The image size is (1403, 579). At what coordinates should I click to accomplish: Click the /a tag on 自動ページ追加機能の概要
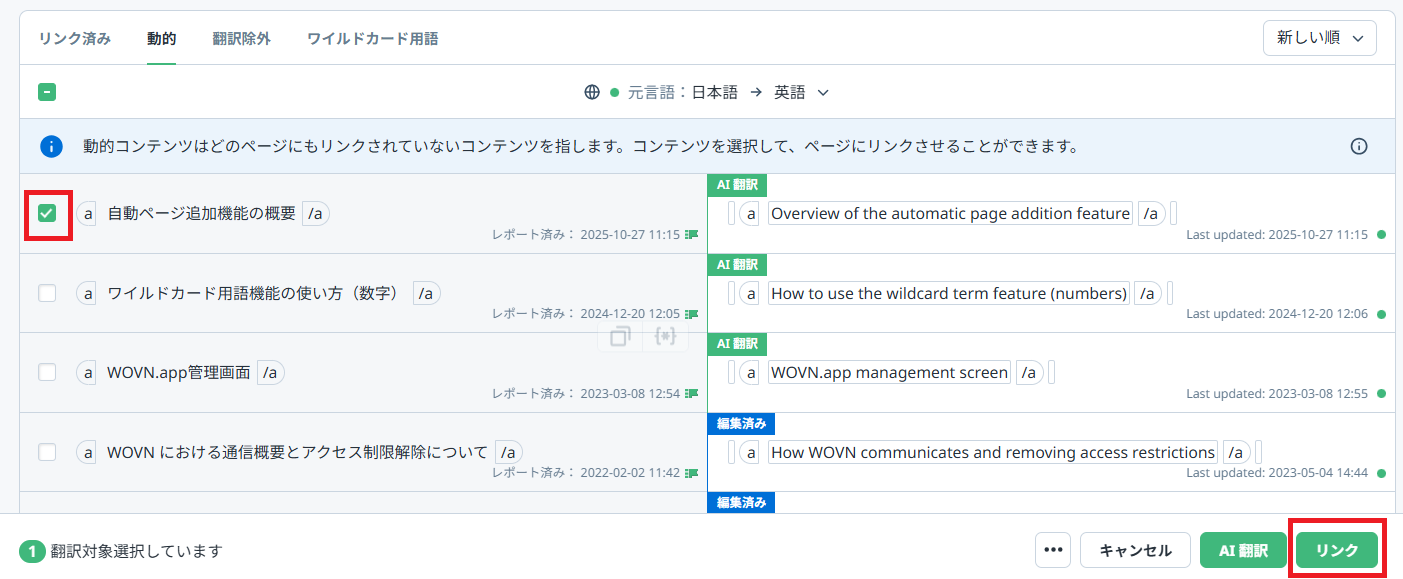tap(314, 213)
